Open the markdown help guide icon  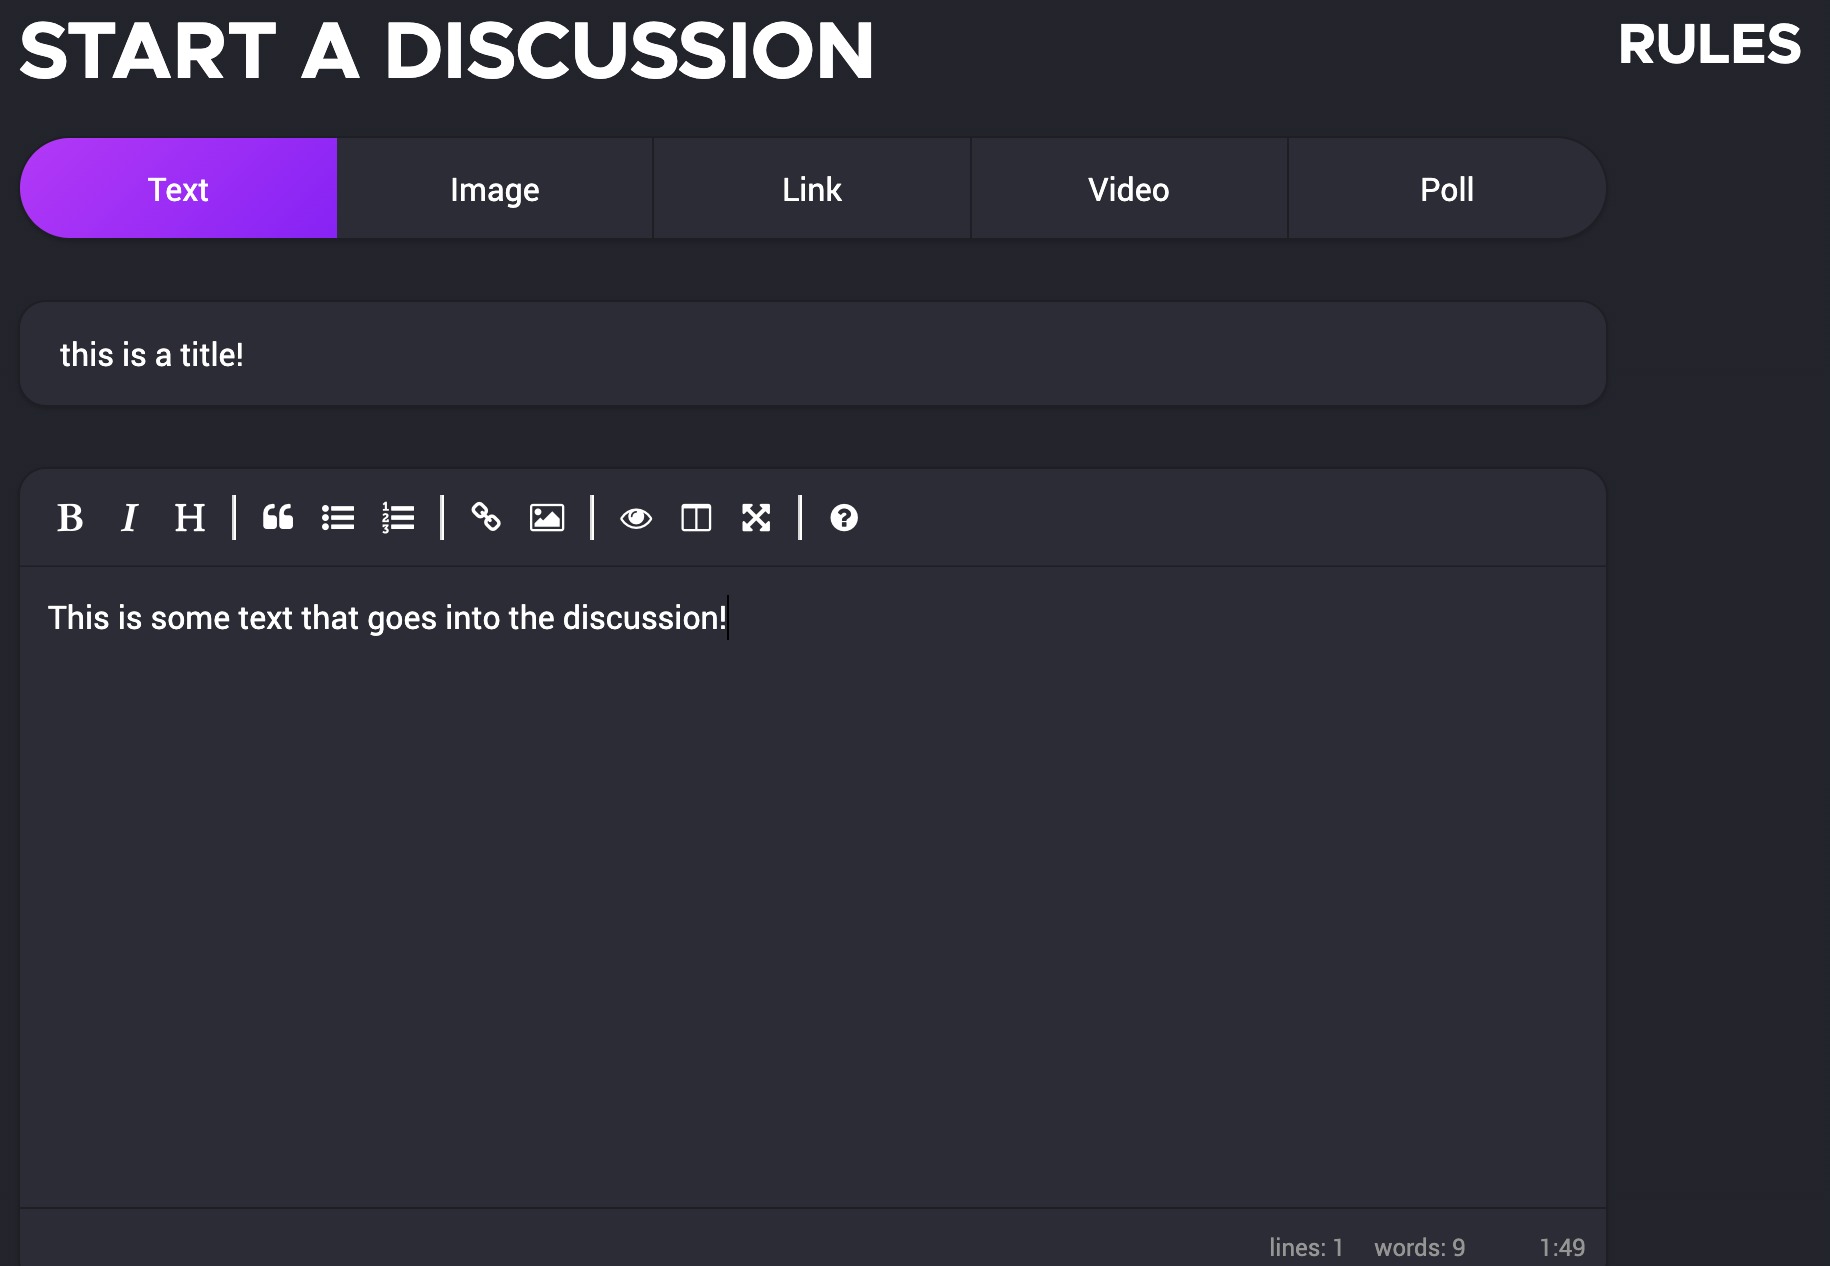(844, 518)
